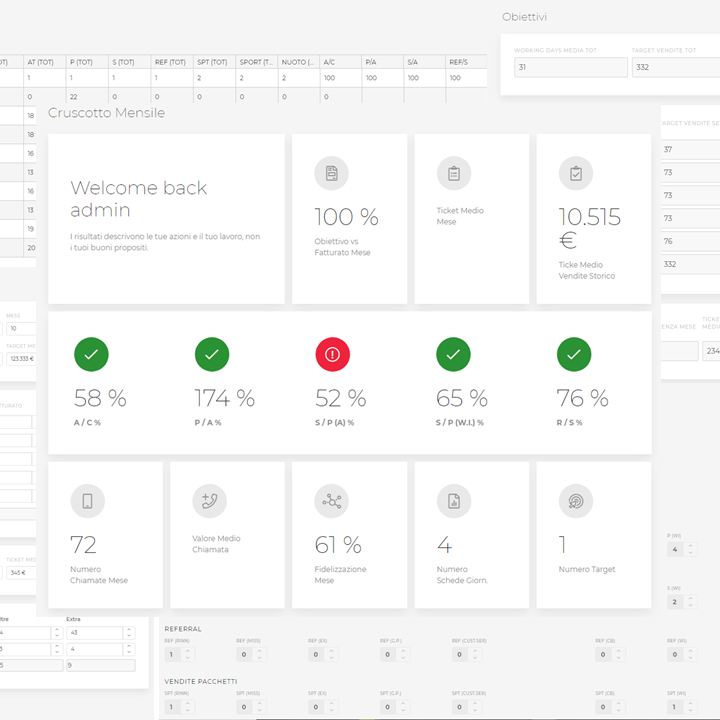Click the stepper arrows of SPT (WI) field
Image resolution: width=720 pixels, height=720 pixels.
(690, 707)
